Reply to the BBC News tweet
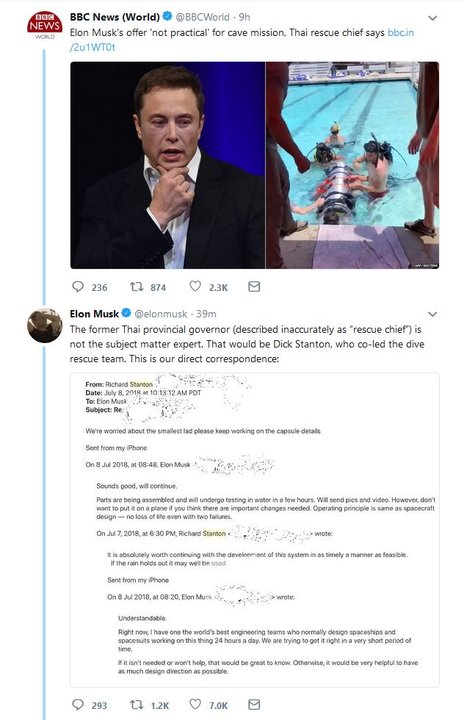 pos(78,287)
